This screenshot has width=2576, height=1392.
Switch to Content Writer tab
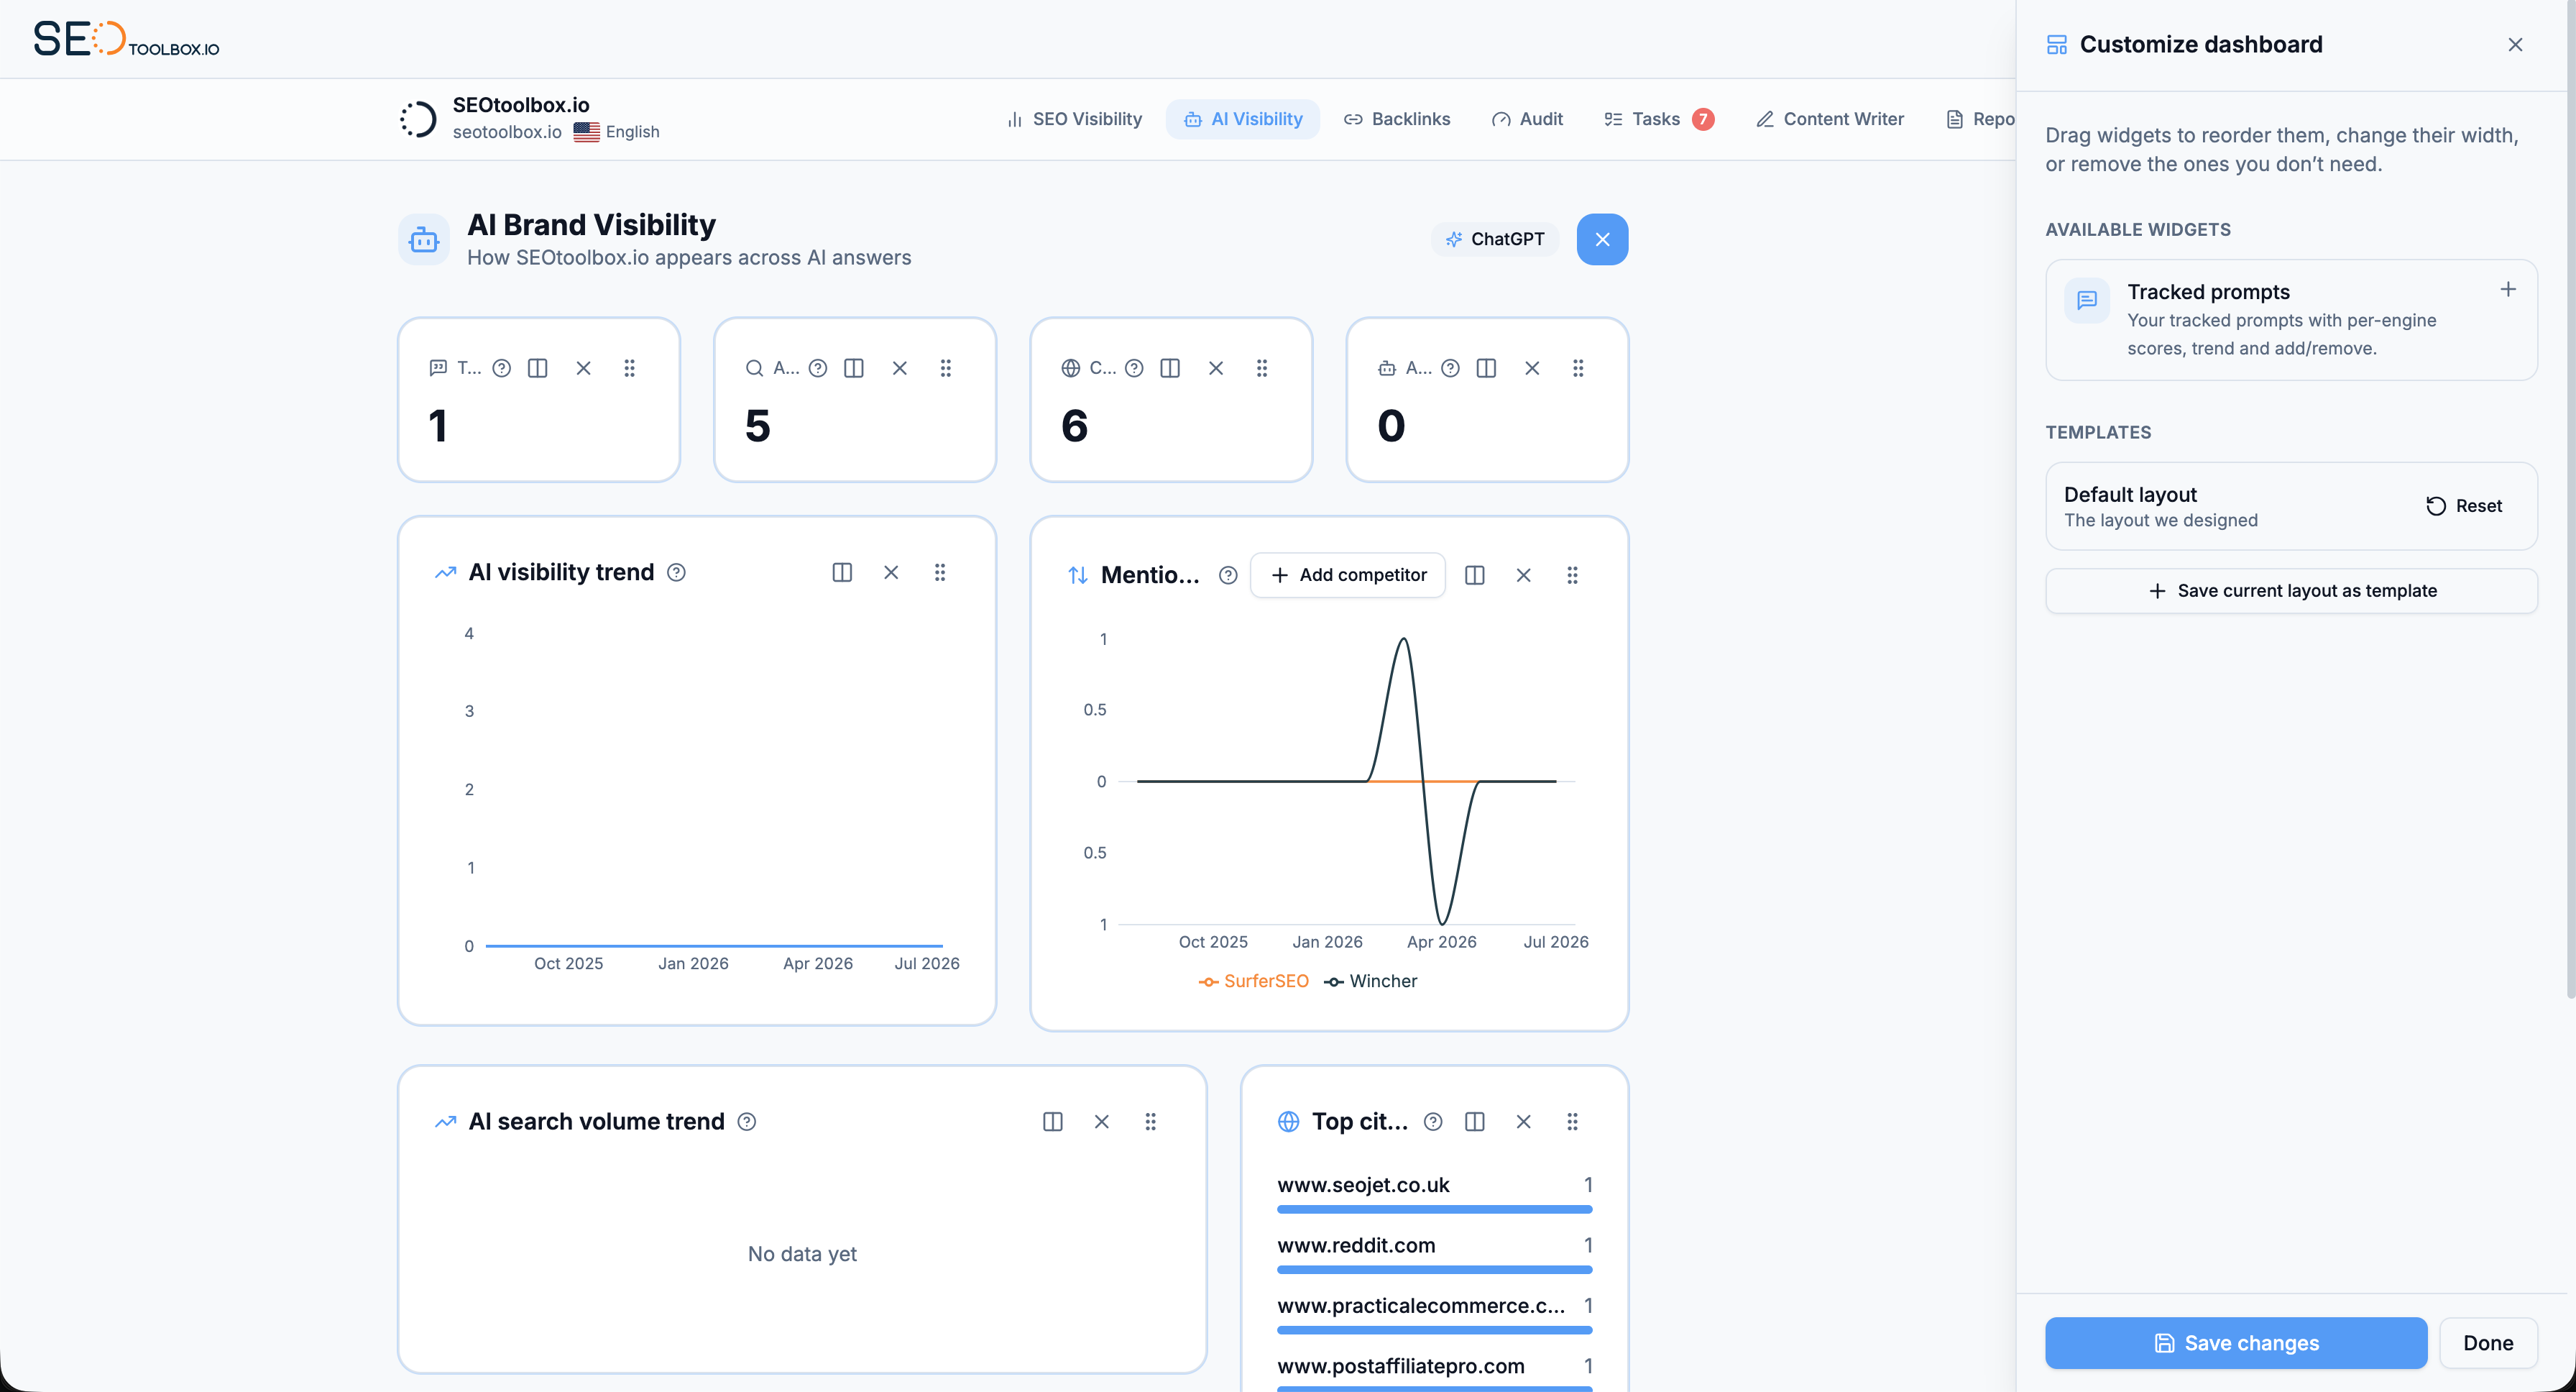click(1830, 119)
